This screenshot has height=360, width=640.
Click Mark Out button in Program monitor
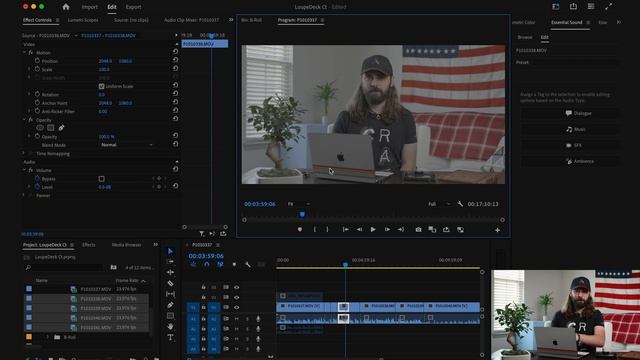tap(327, 230)
